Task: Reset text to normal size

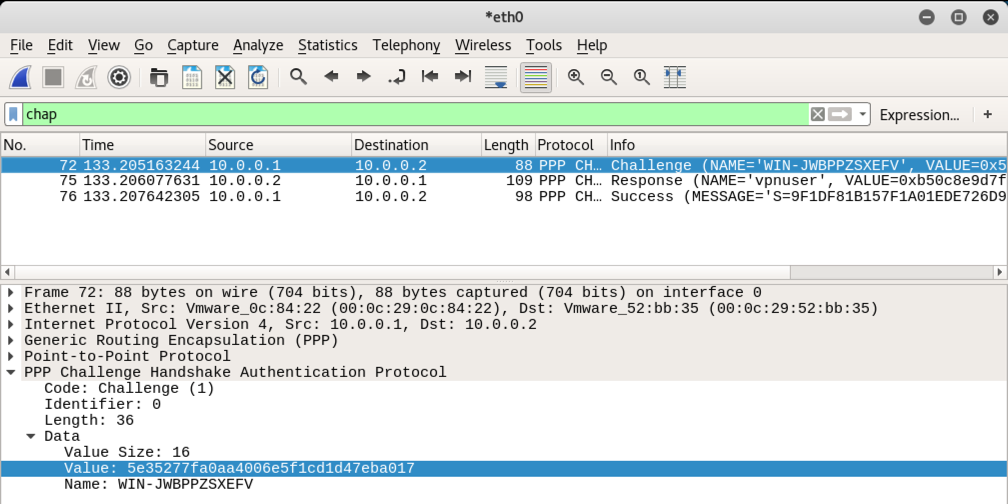Action: pos(642,77)
